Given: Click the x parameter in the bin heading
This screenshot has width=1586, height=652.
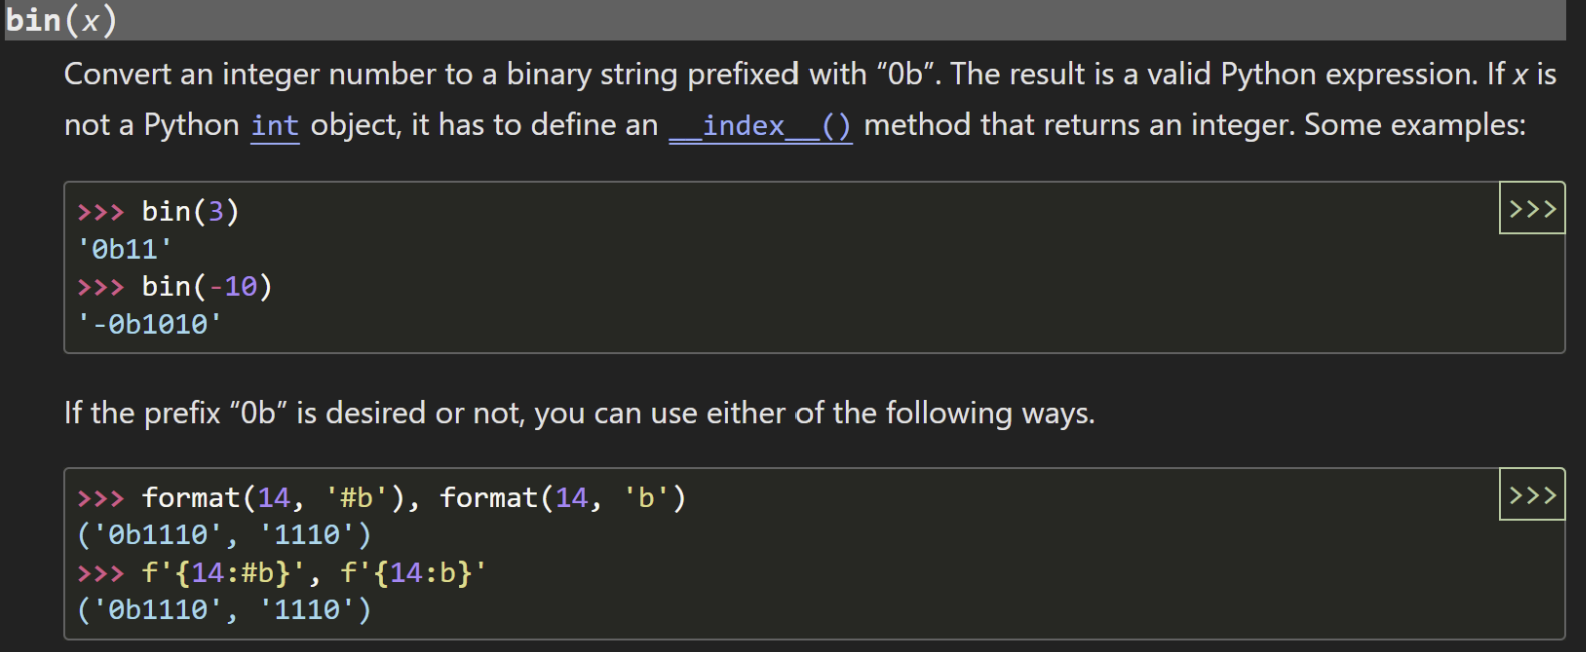Looking at the screenshot, I should point(90,21).
